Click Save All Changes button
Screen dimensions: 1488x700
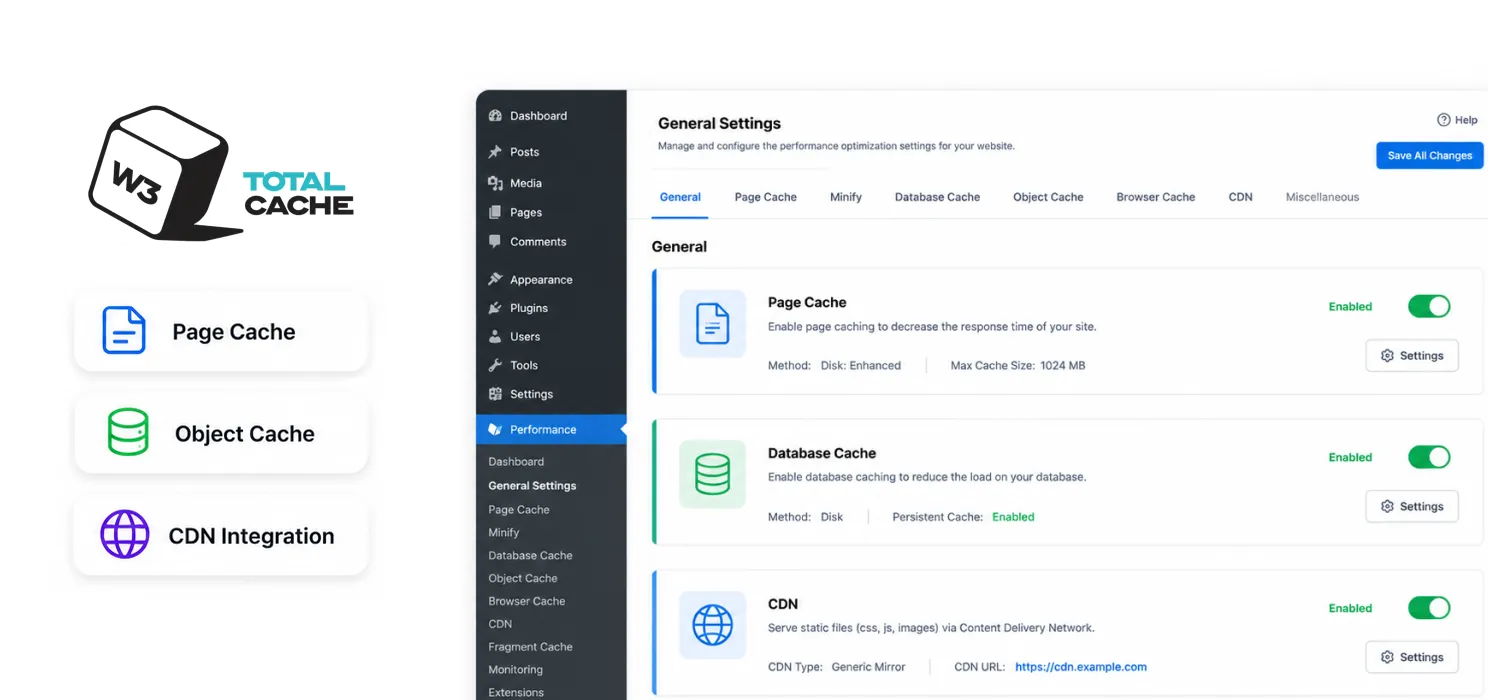pos(1430,155)
